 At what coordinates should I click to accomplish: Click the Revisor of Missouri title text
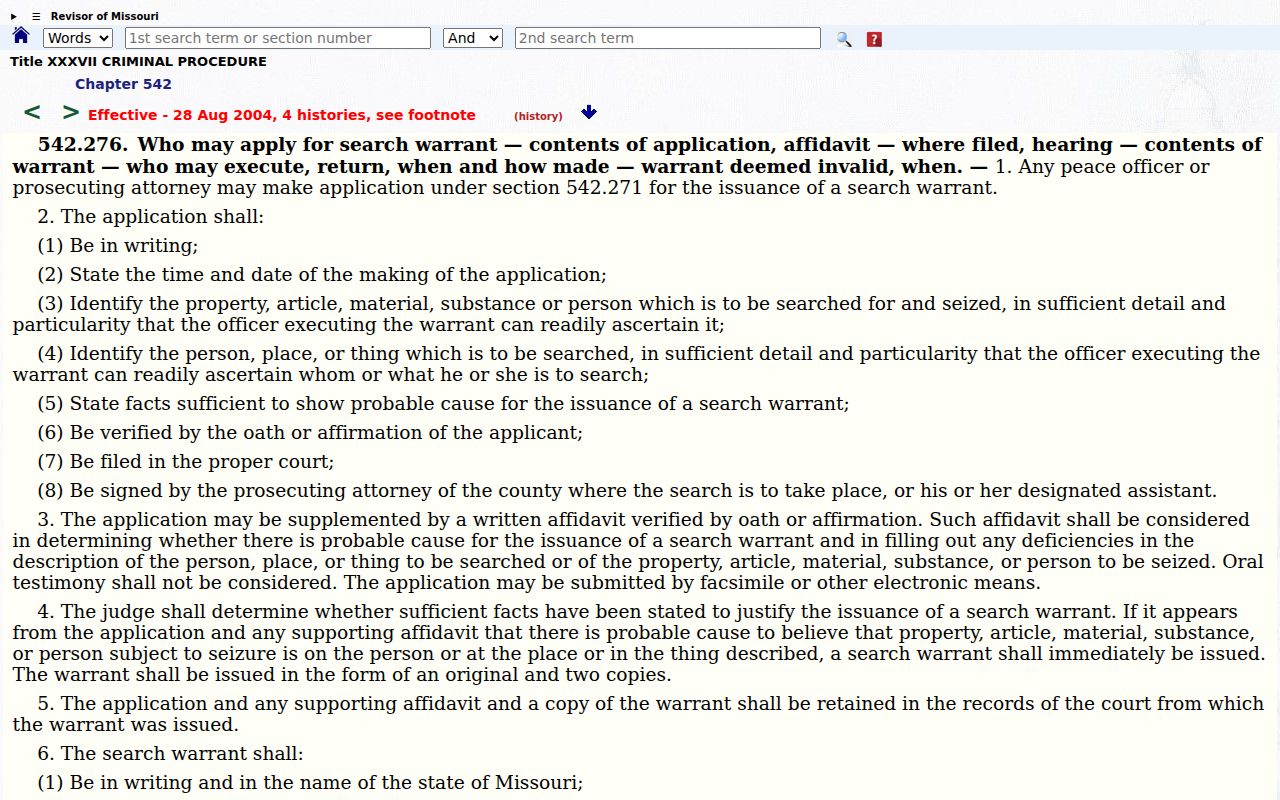104,16
